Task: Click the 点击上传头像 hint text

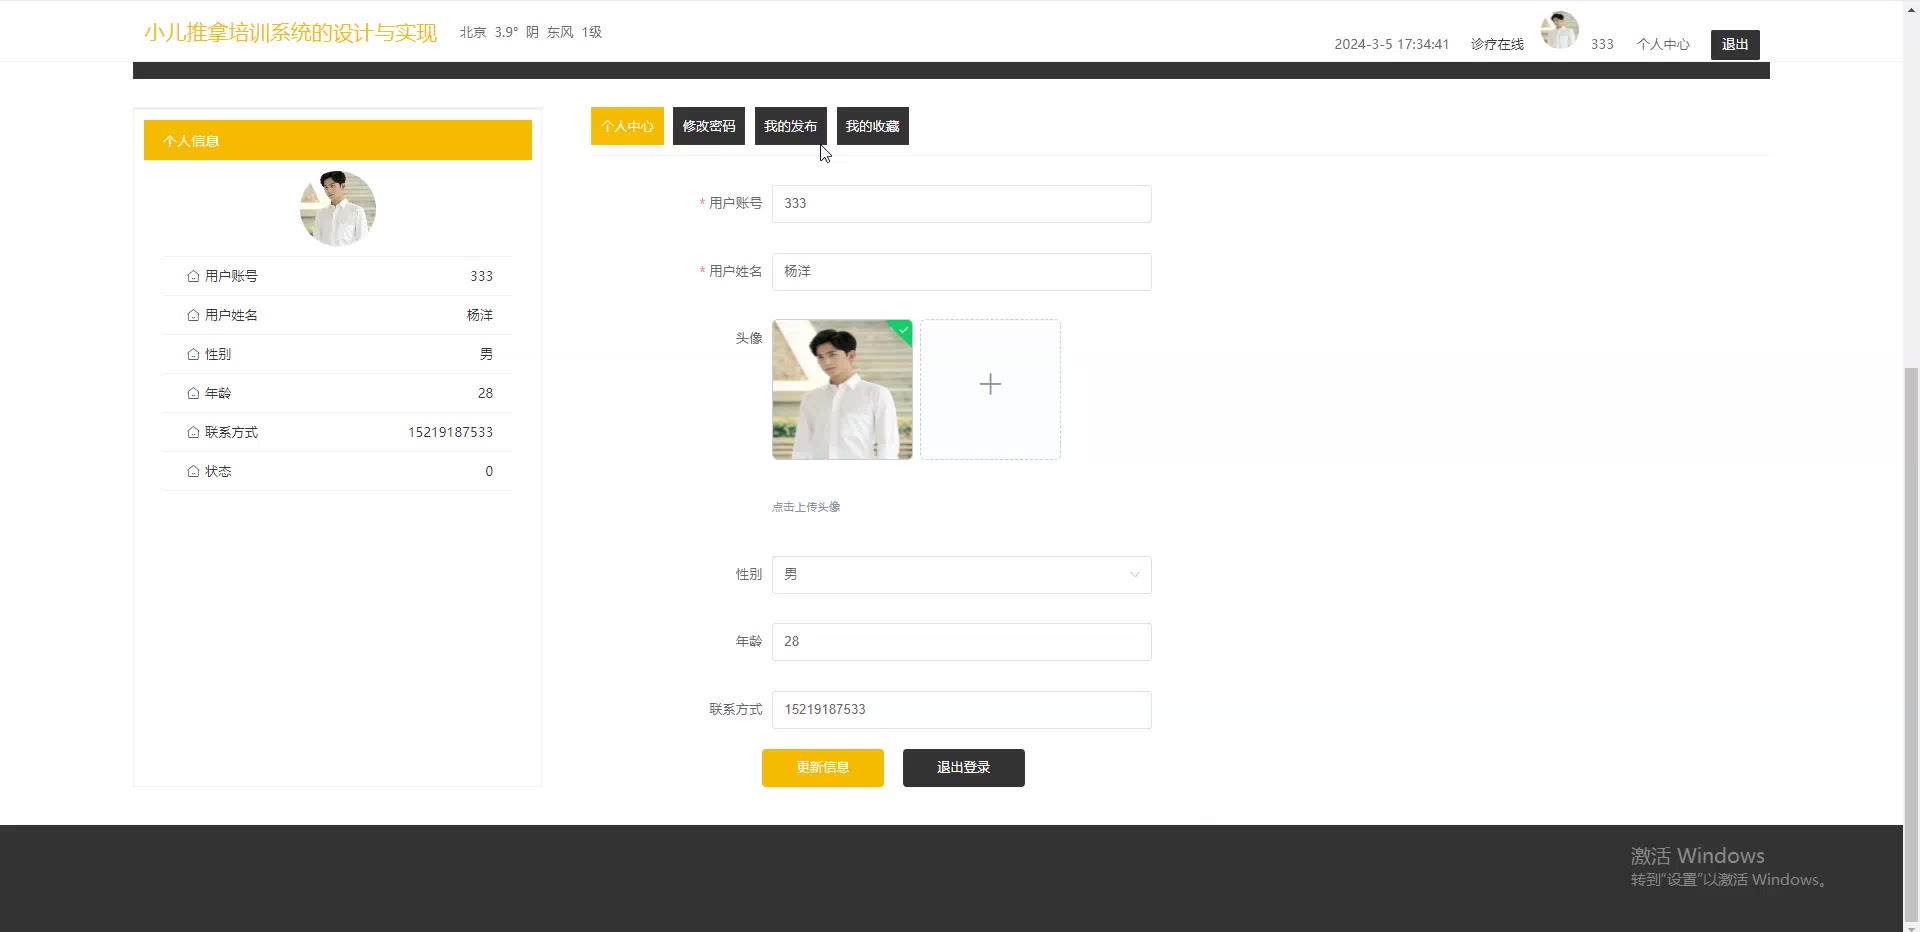Action: [x=806, y=507]
